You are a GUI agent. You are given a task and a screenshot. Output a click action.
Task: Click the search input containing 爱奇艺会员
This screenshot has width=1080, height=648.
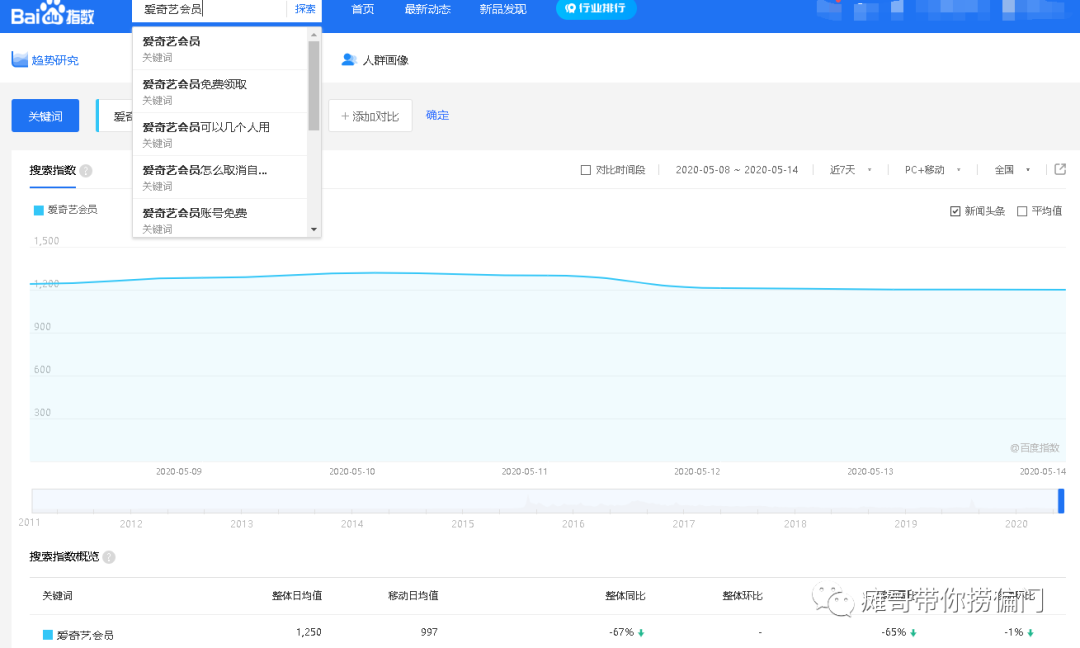point(210,9)
